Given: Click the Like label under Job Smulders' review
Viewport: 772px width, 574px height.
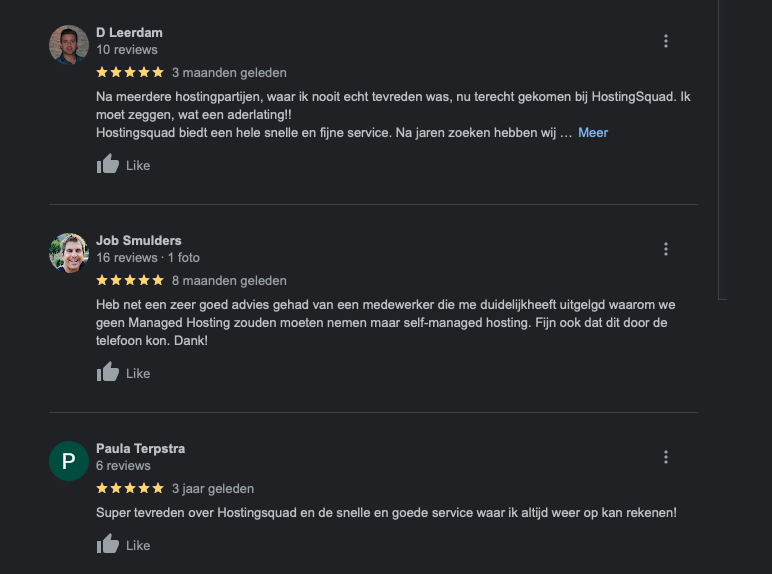Looking at the screenshot, I should point(138,374).
